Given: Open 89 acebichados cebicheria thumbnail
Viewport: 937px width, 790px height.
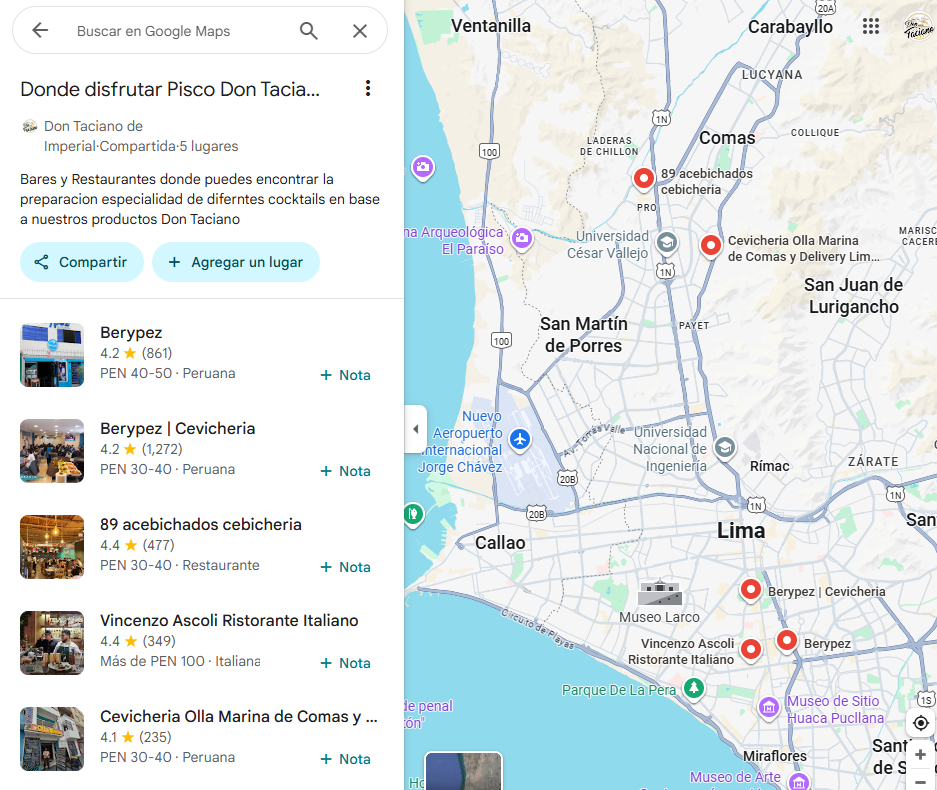Looking at the screenshot, I should [52, 547].
